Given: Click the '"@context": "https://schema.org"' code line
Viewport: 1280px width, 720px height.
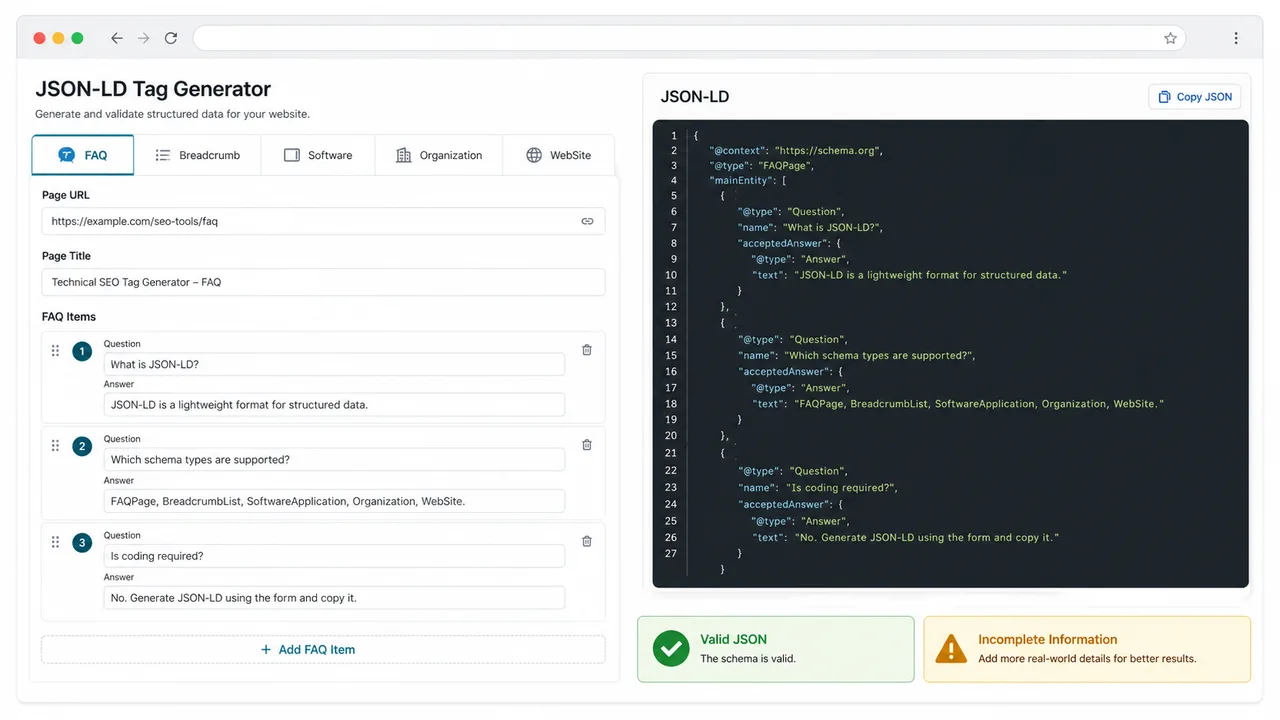Looking at the screenshot, I should pyautogui.click(x=796, y=150).
